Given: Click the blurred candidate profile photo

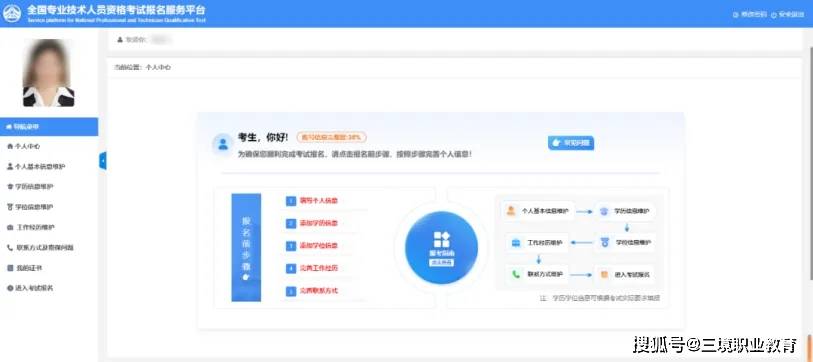Looking at the screenshot, I should (48, 73).
